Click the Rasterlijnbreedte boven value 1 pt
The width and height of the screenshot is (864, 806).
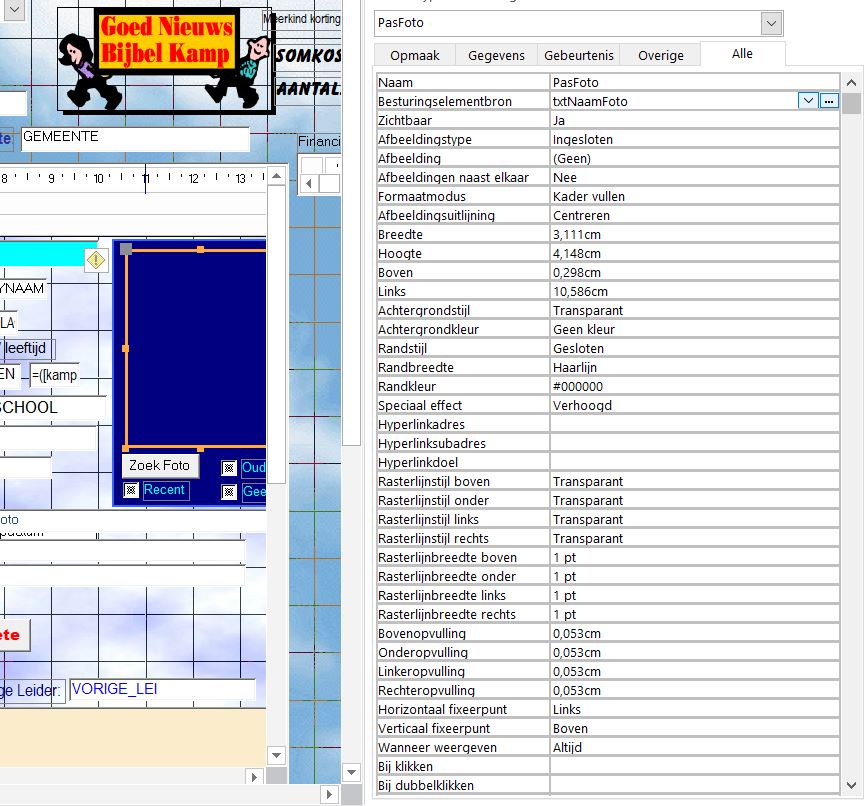pos(694,558)
